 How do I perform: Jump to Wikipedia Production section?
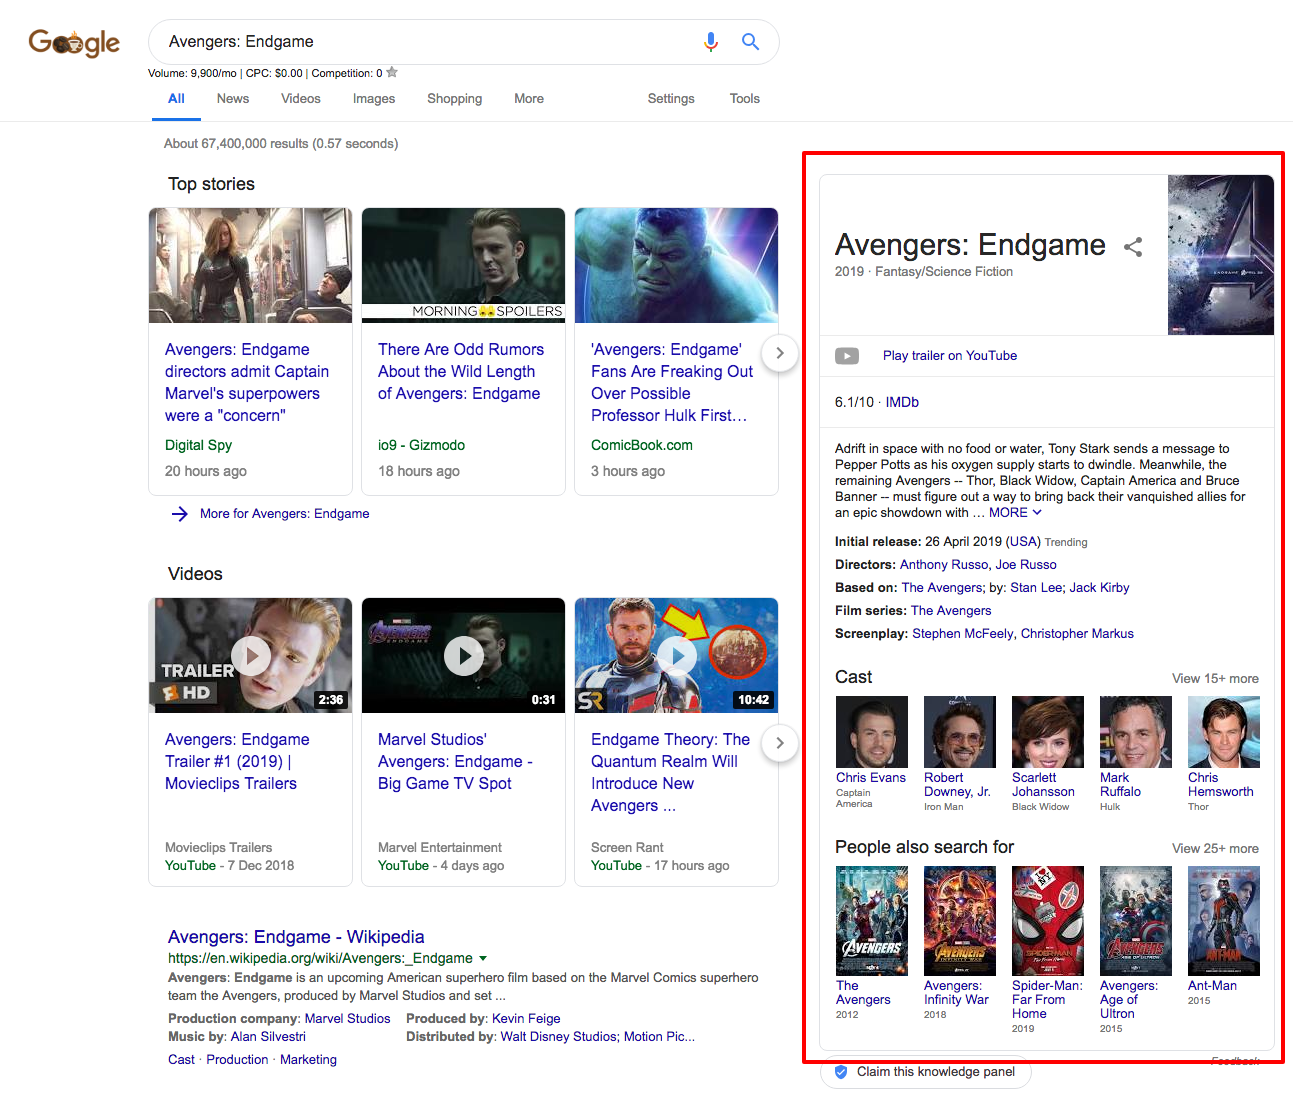click(237, 1060)
